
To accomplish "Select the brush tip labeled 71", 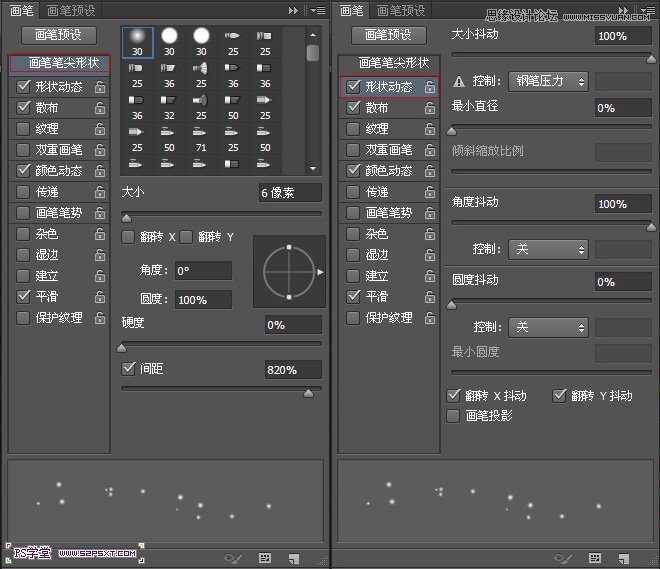I will pos(201,140).
